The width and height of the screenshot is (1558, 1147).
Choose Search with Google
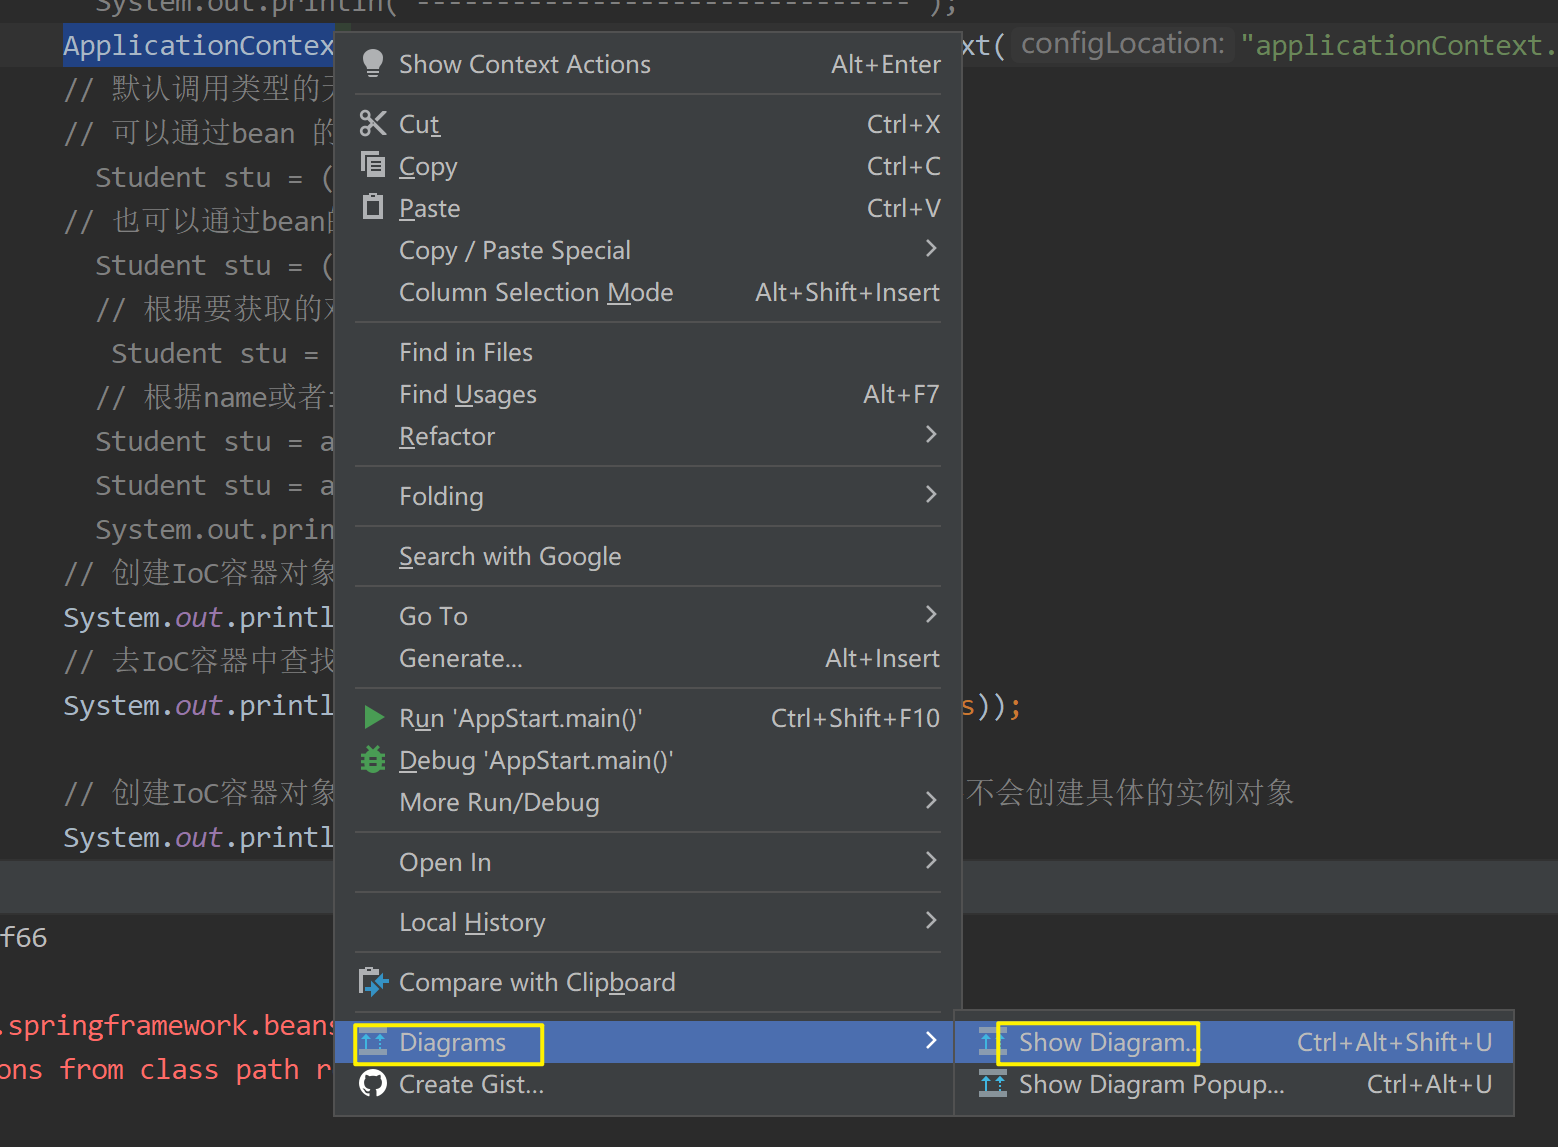pos(647,556)
